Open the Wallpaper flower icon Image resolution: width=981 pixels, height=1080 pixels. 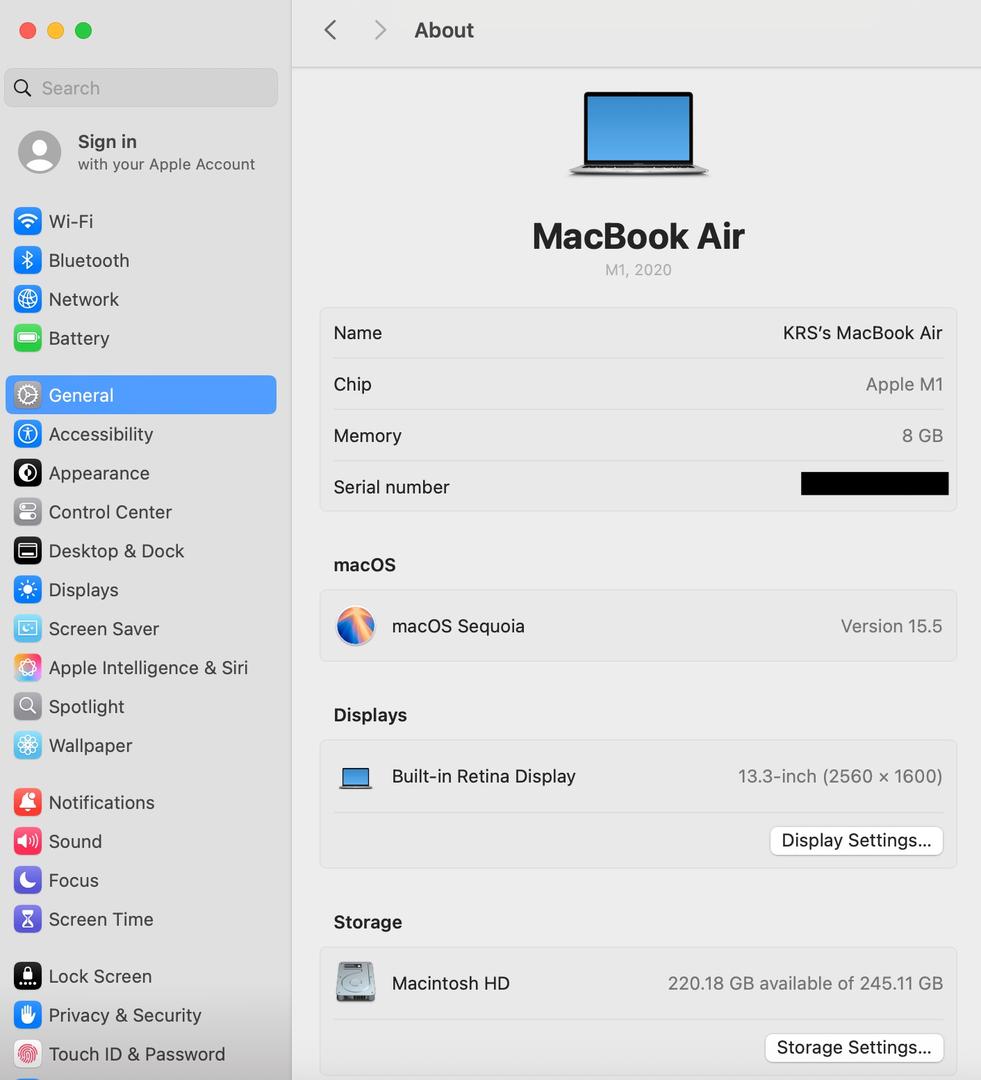(x=28, y=745)
